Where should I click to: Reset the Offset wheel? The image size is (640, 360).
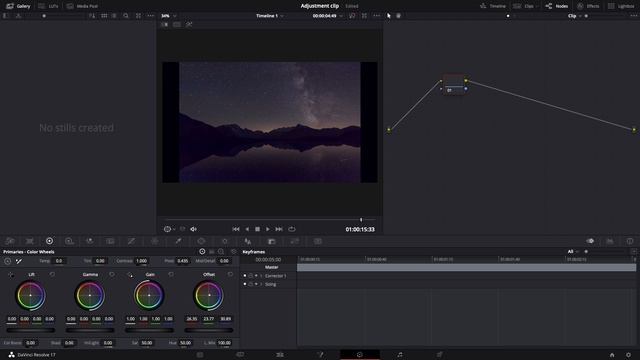click(x=230, y=275)
